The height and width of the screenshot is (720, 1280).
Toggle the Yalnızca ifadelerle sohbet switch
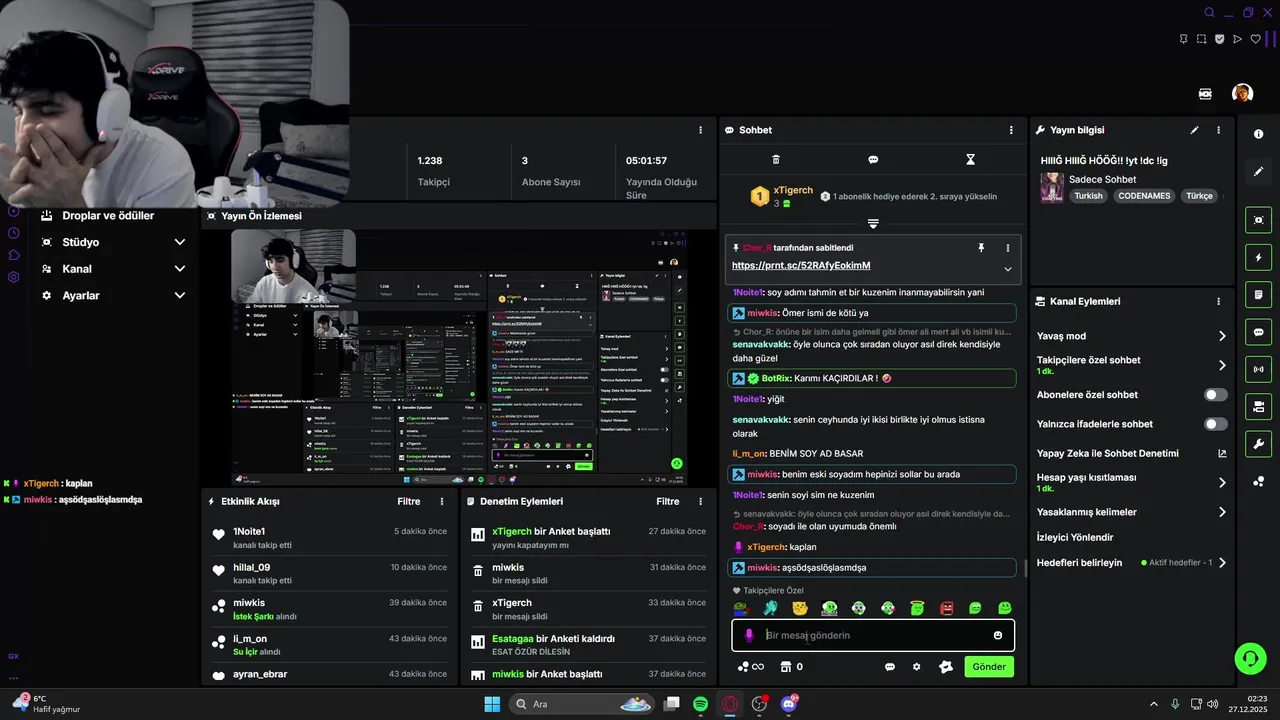(1215, 424)
